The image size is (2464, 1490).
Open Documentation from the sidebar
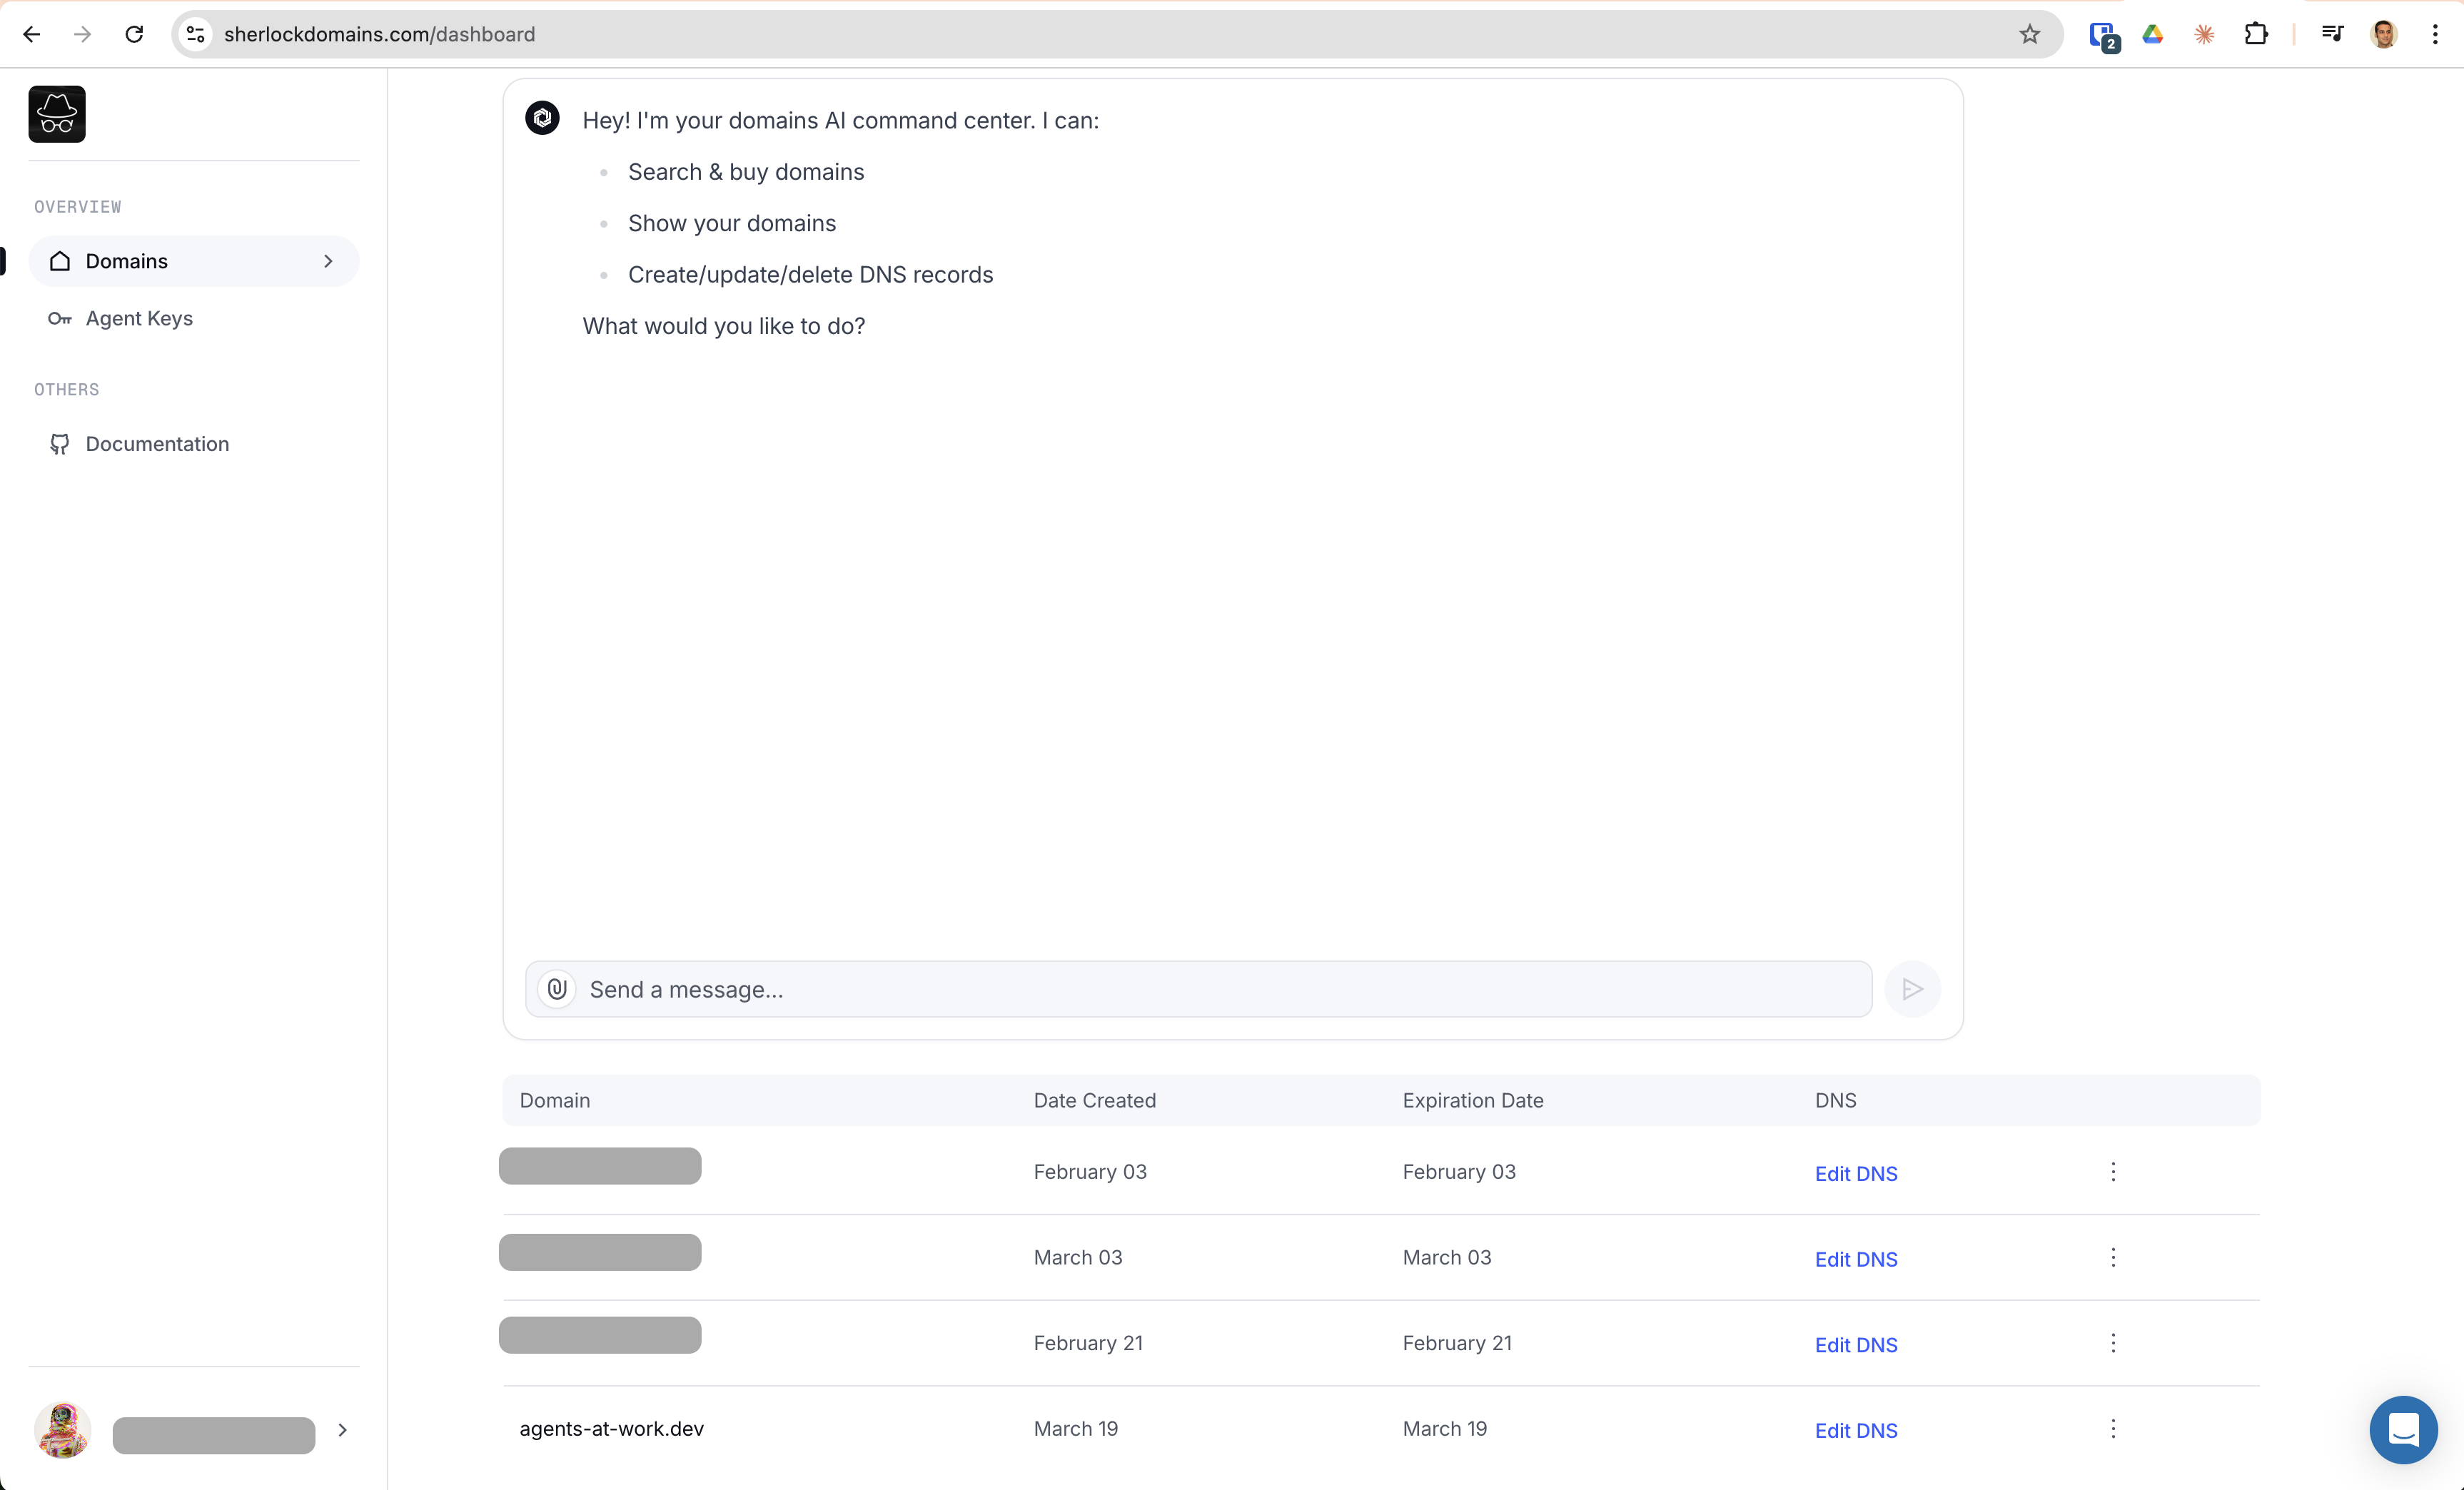click(157, 444)
